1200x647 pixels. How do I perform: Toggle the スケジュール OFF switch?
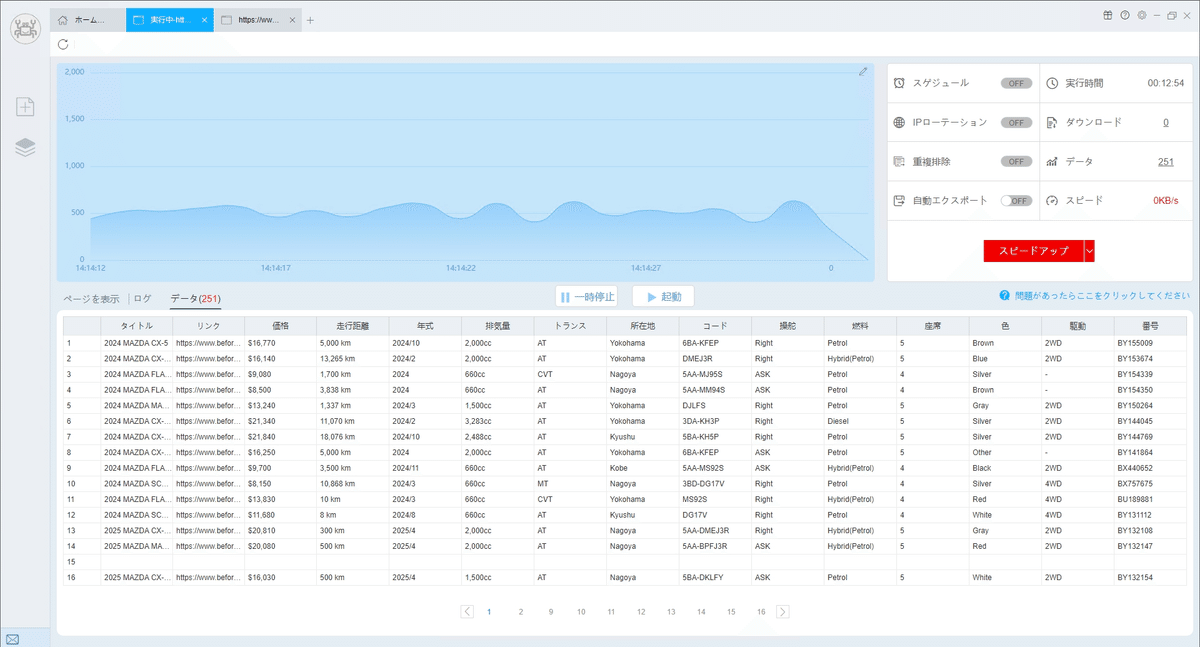click(1016, 83)
